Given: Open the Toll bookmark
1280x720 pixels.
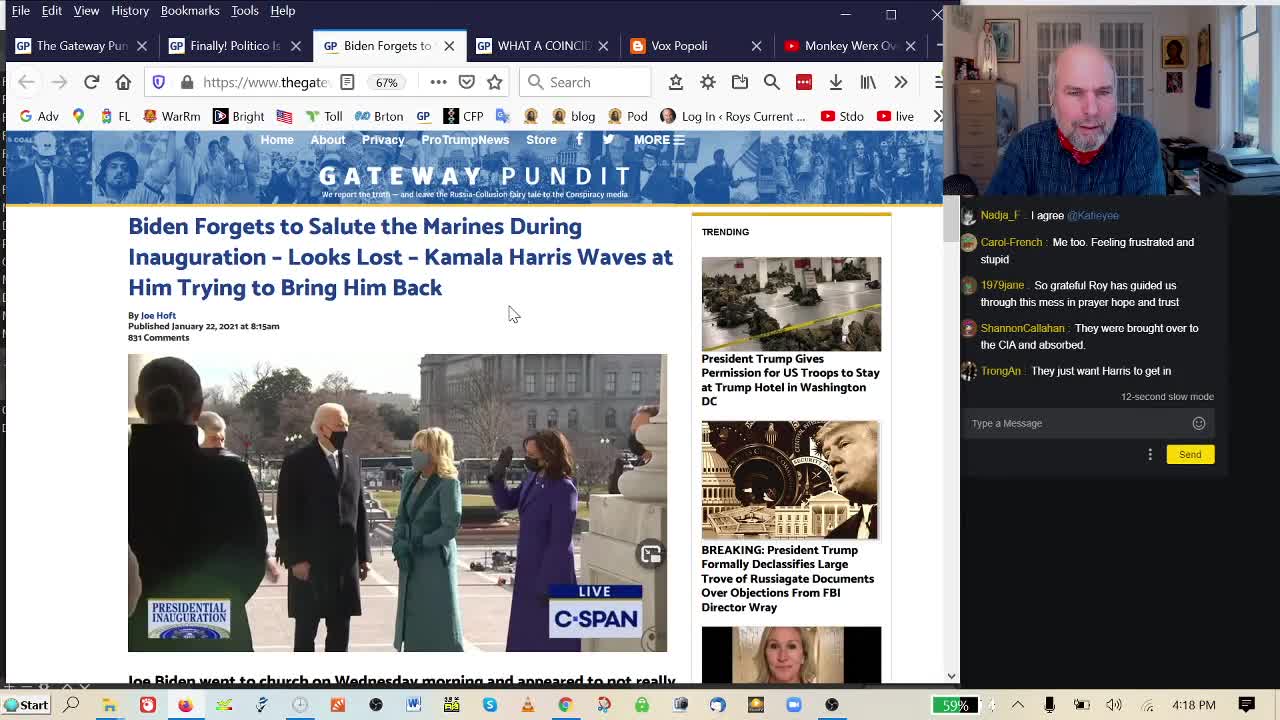Looking at the screenshot, I should tap(324, 116).
